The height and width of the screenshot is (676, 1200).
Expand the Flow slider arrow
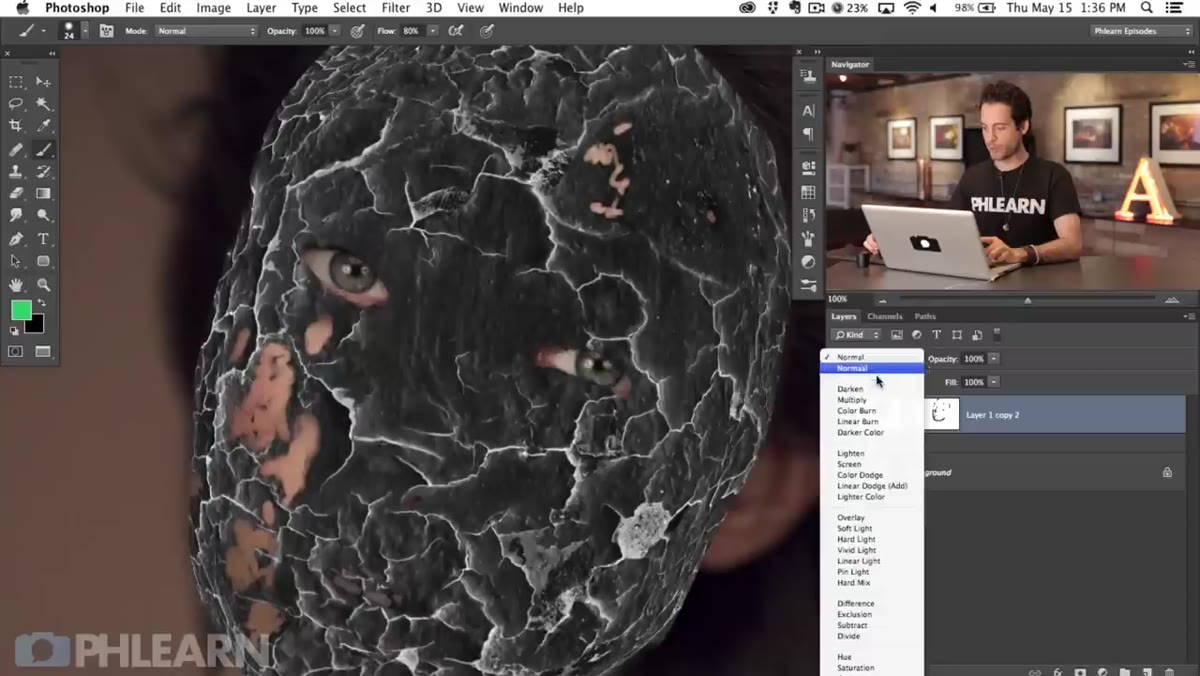coord(433,31)
